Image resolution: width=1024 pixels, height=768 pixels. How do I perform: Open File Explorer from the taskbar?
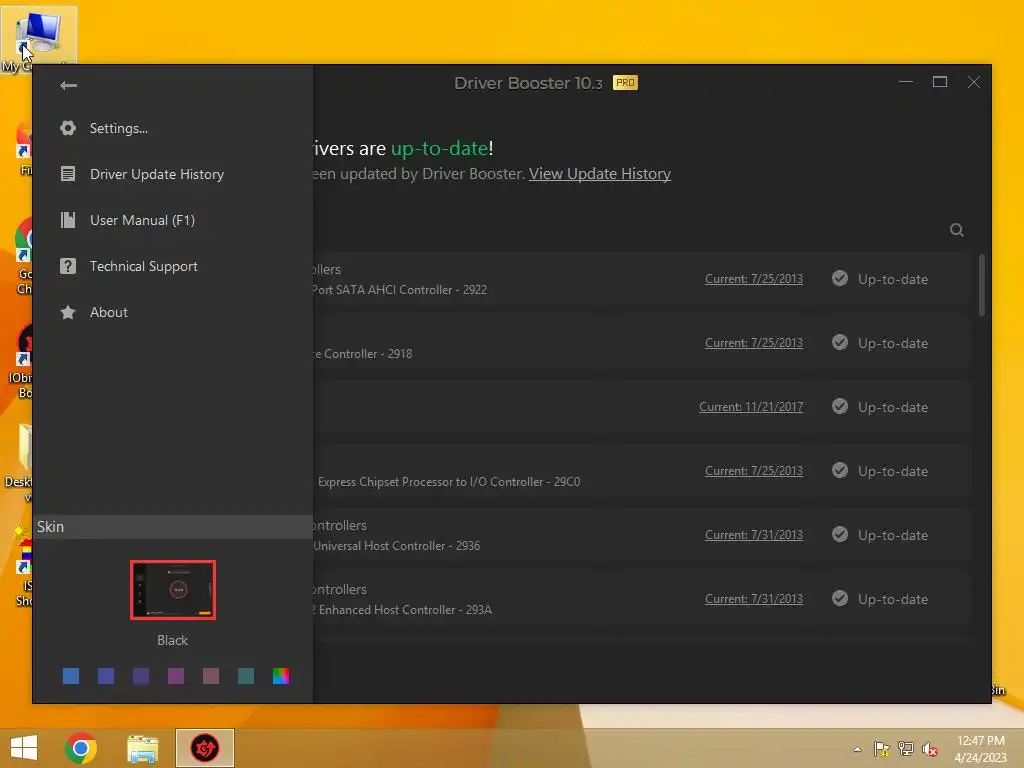[142, 749]
